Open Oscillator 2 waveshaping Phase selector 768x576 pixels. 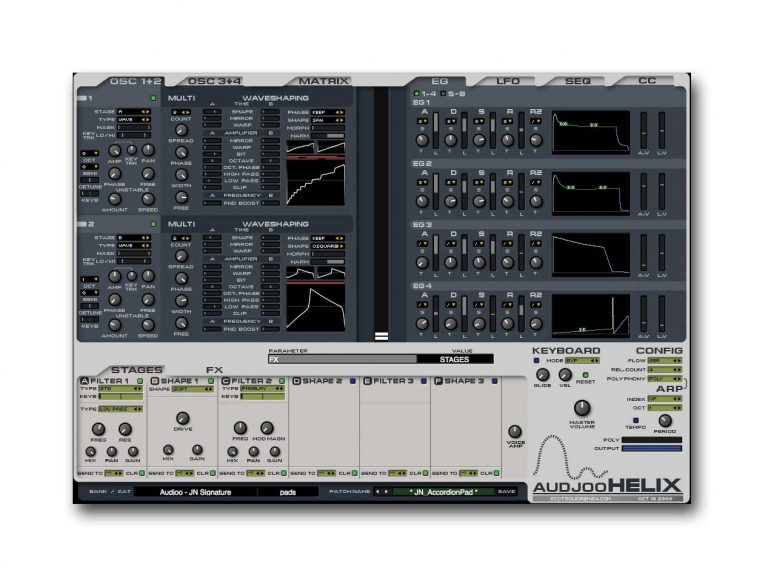click(x=328, y=239)
